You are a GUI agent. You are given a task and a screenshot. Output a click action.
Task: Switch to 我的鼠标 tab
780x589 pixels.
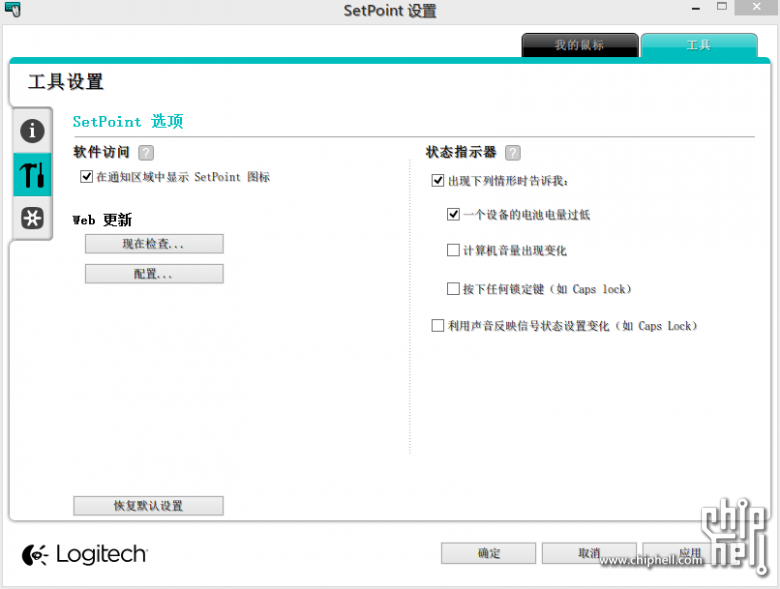(x=580, y=45)
